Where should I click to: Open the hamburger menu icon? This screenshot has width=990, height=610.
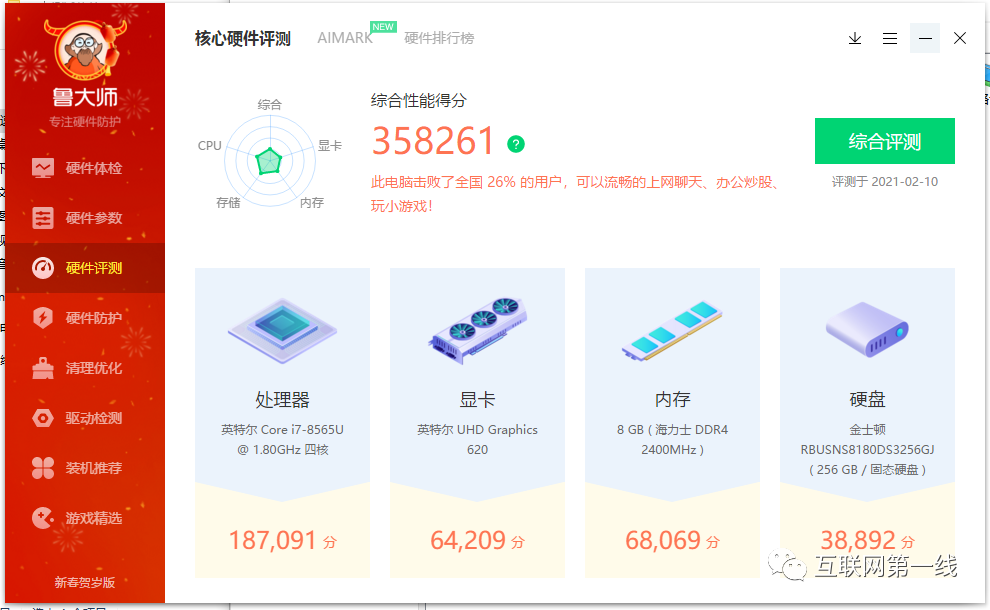tap(890, 39)
